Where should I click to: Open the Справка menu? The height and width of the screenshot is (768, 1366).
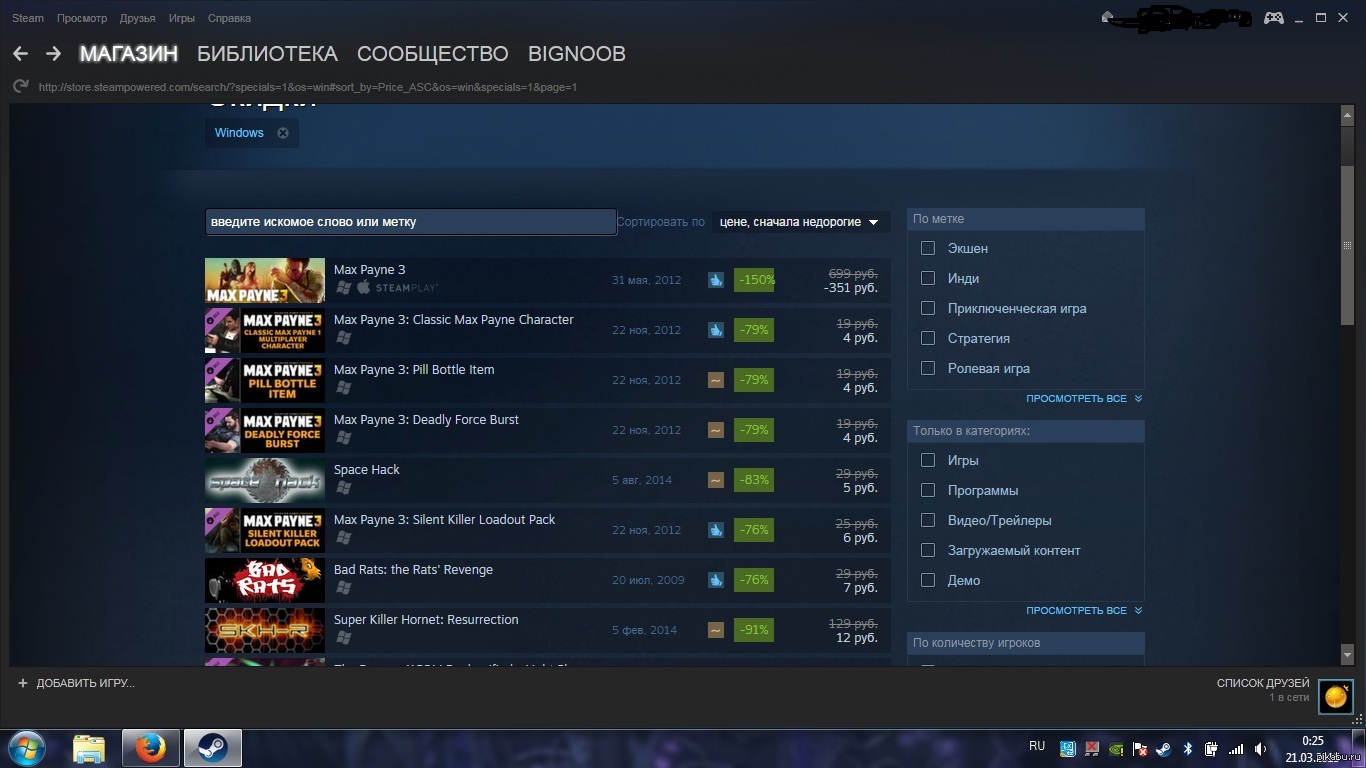(x=229, y=18)
